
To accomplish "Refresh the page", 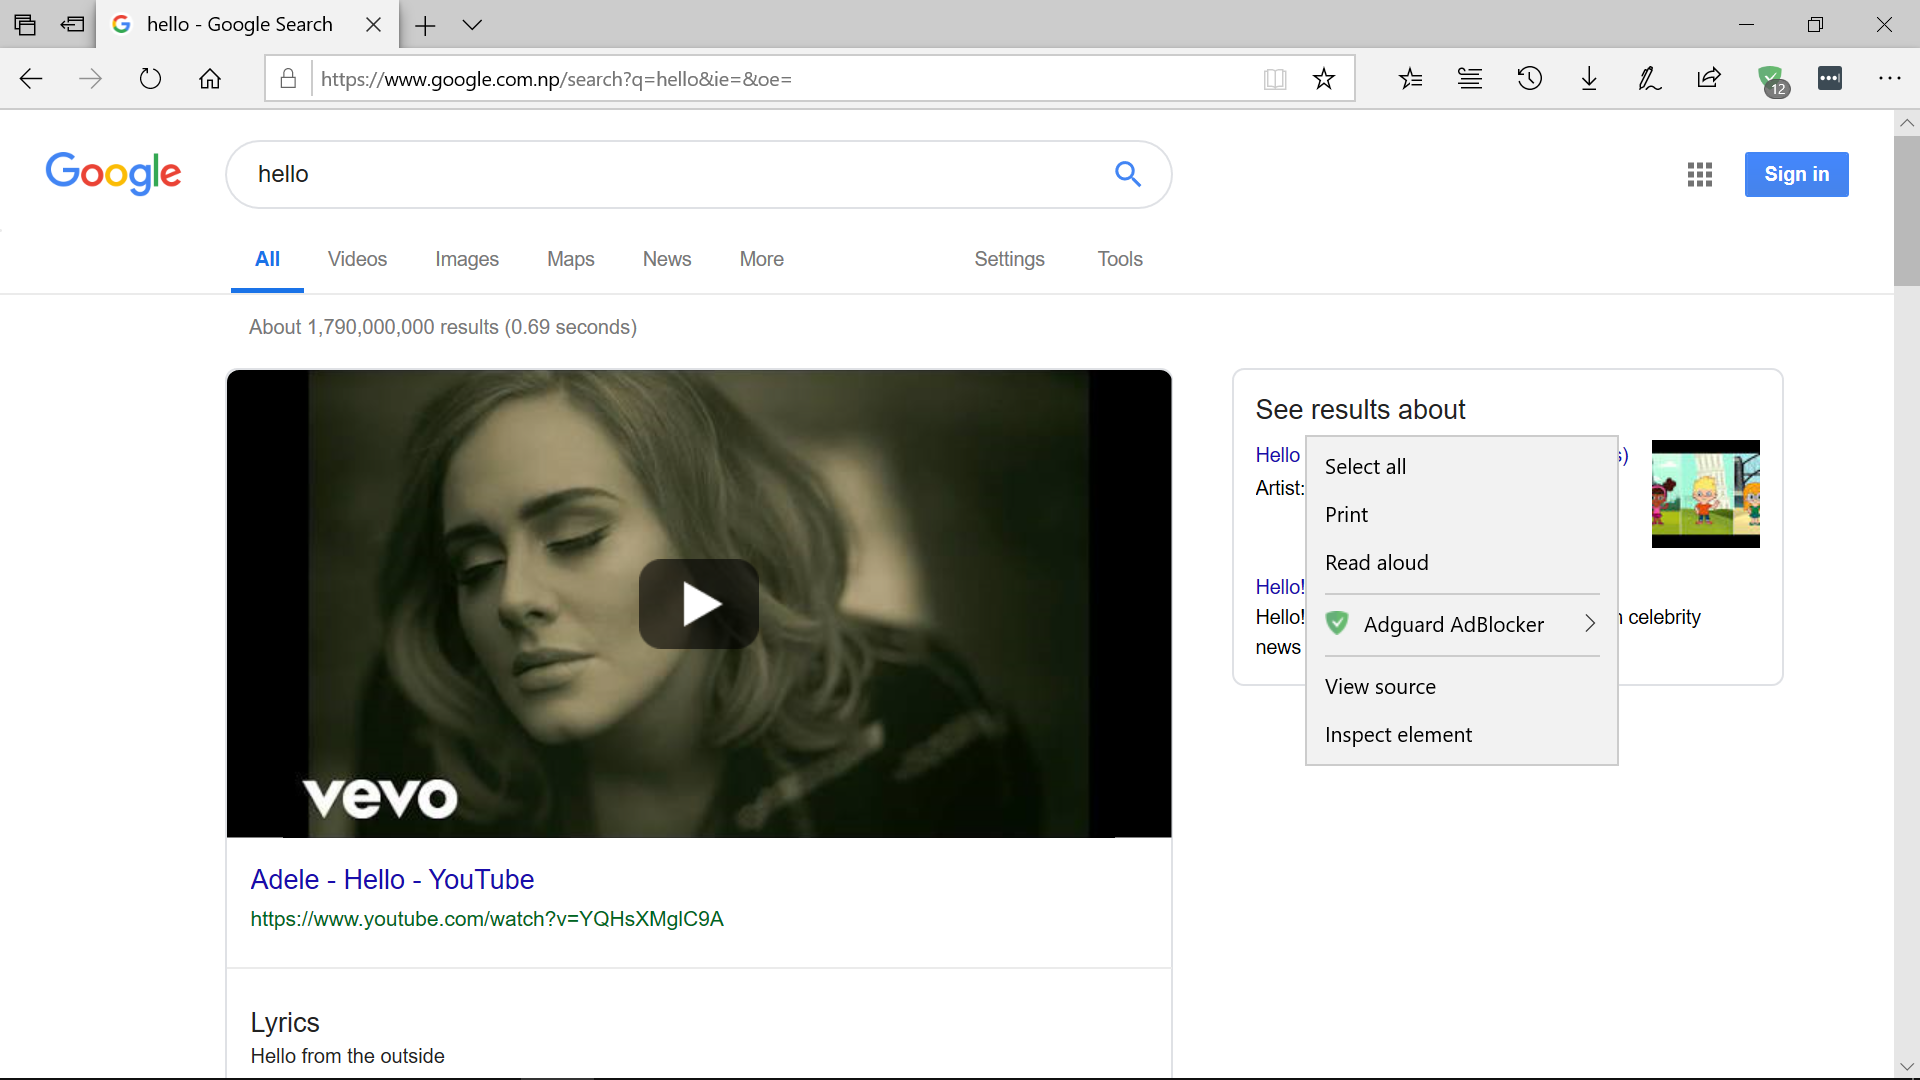I will (150, 79).
